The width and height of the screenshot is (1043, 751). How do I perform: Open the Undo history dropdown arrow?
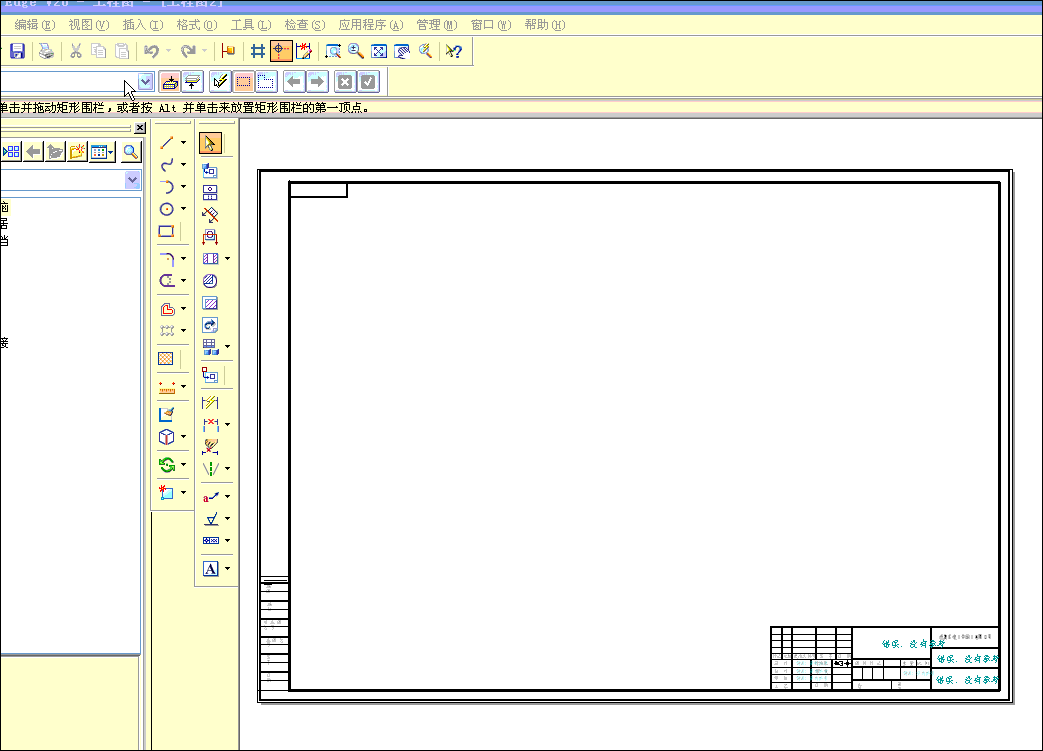coord(168,51)
